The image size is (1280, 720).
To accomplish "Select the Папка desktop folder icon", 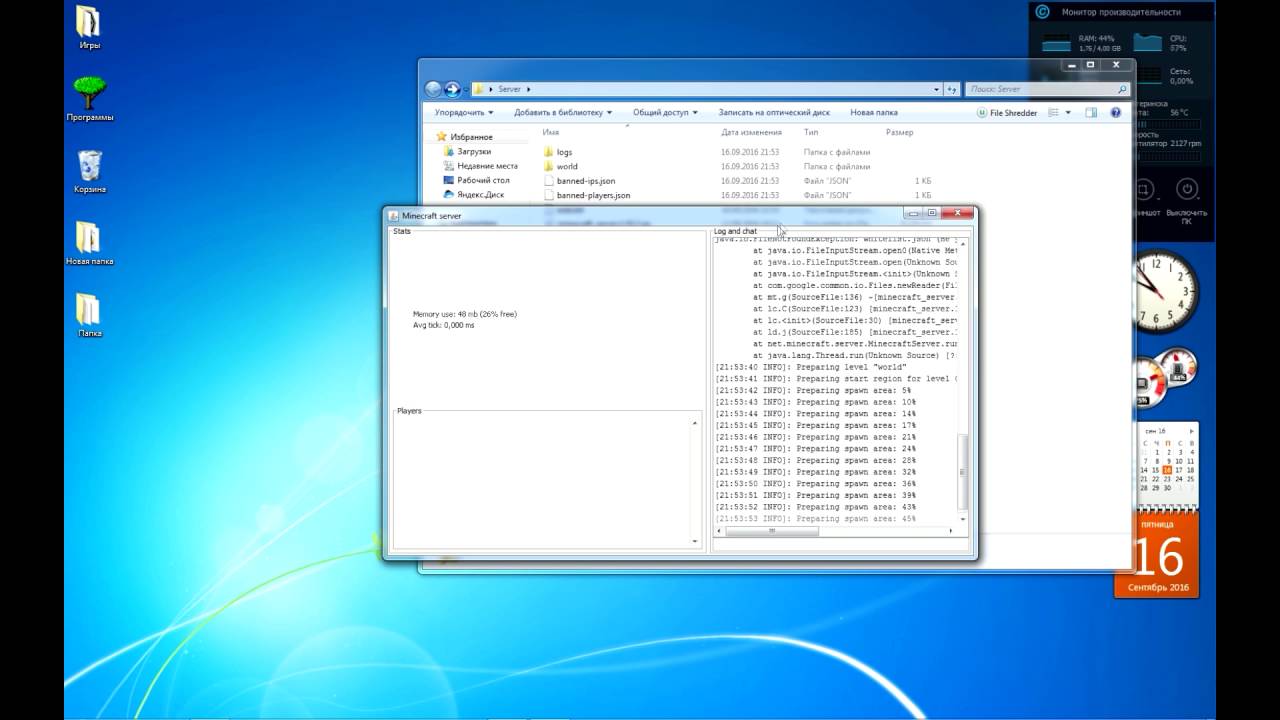I will tap(89, 315).
